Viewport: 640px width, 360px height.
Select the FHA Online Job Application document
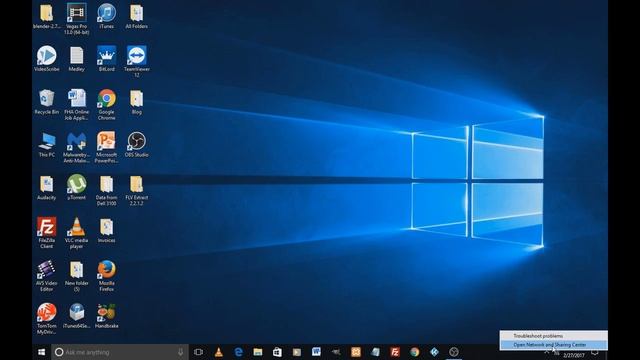click(77, 104)
